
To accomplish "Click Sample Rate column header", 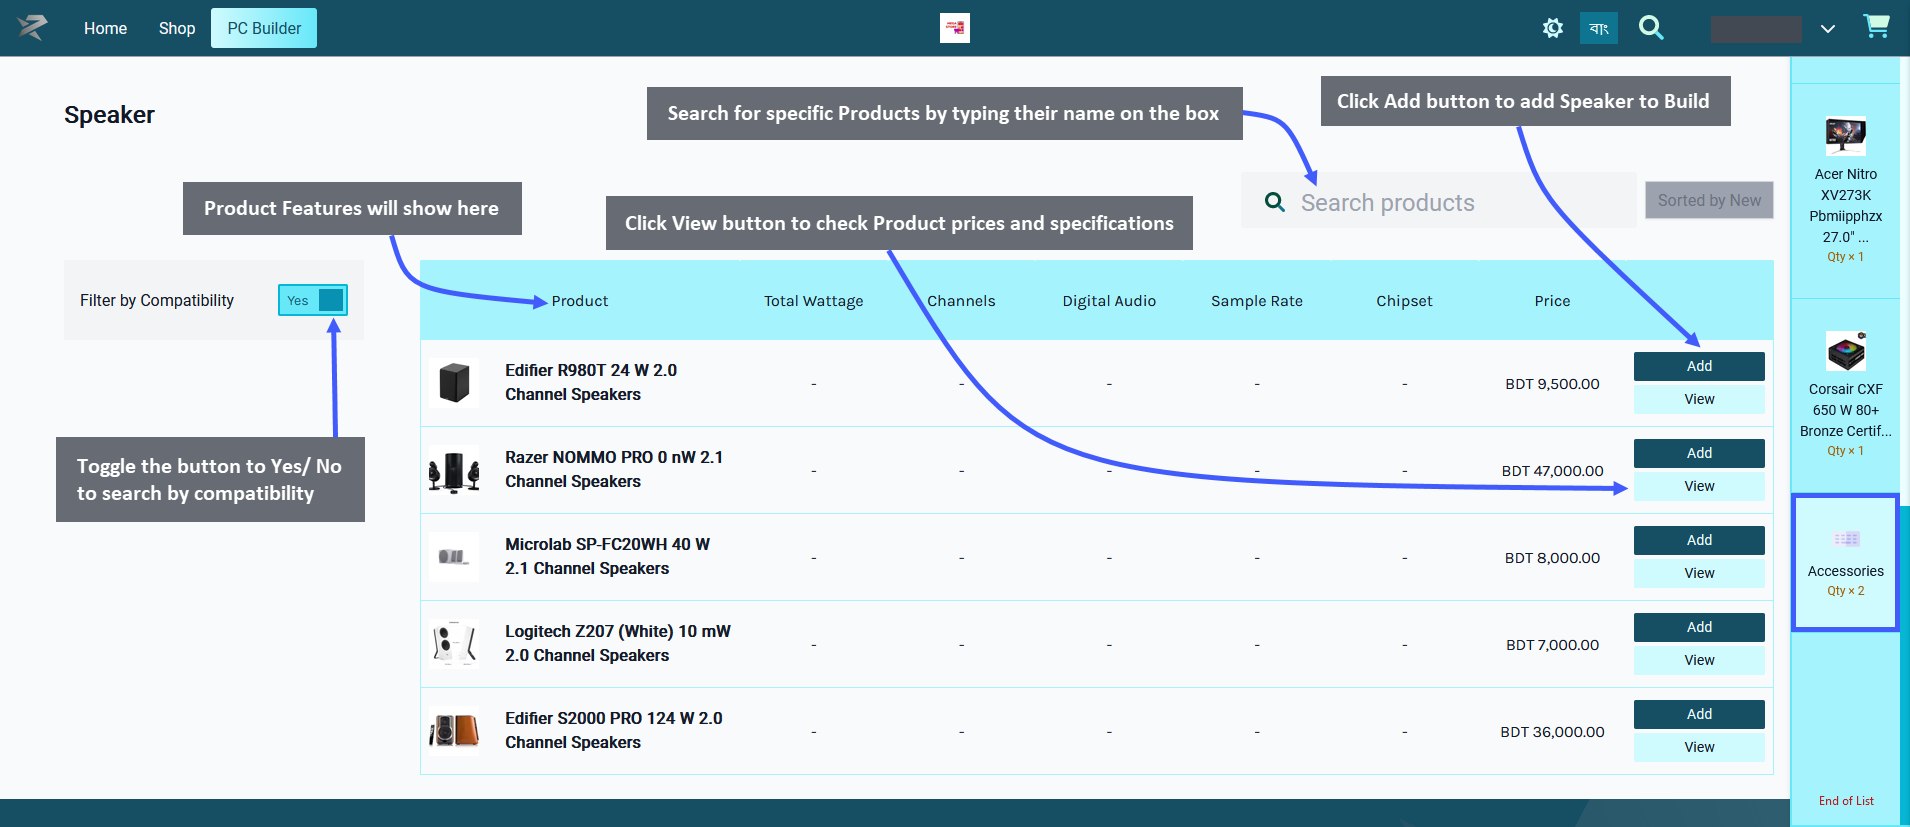I will click(x=1257, y=301).
